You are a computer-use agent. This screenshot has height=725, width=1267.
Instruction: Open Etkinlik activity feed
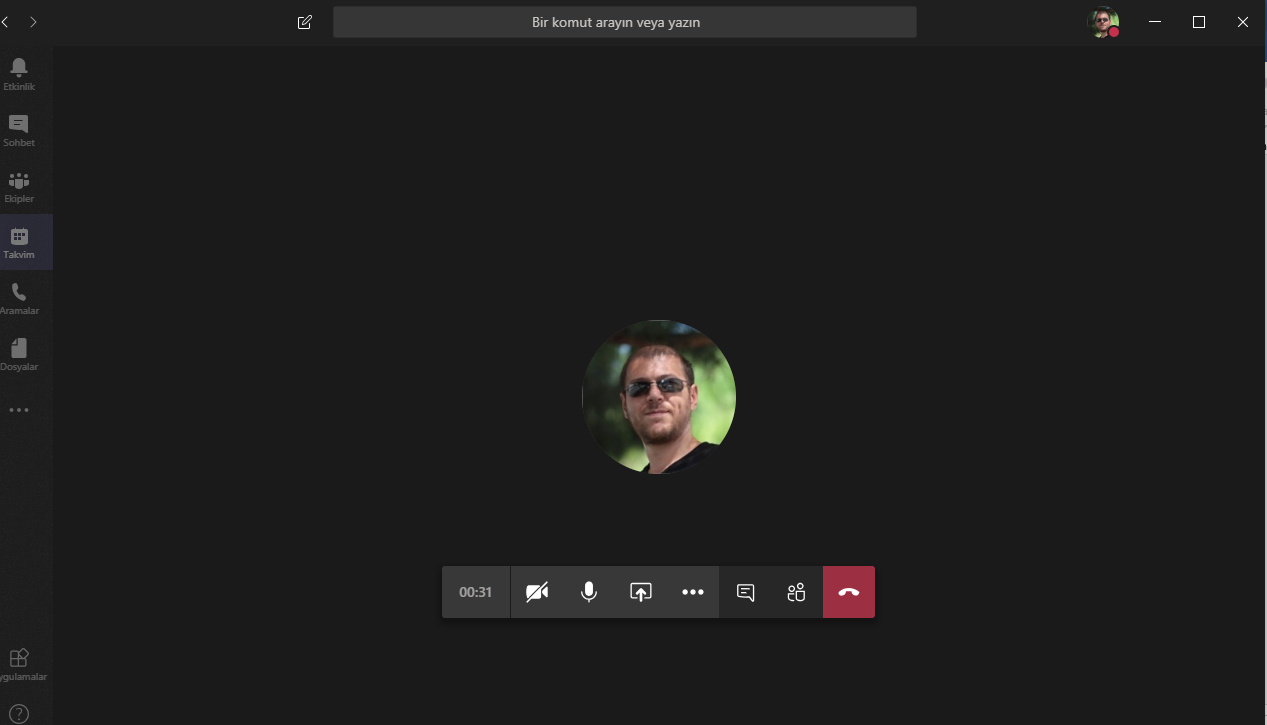[18, 74]
